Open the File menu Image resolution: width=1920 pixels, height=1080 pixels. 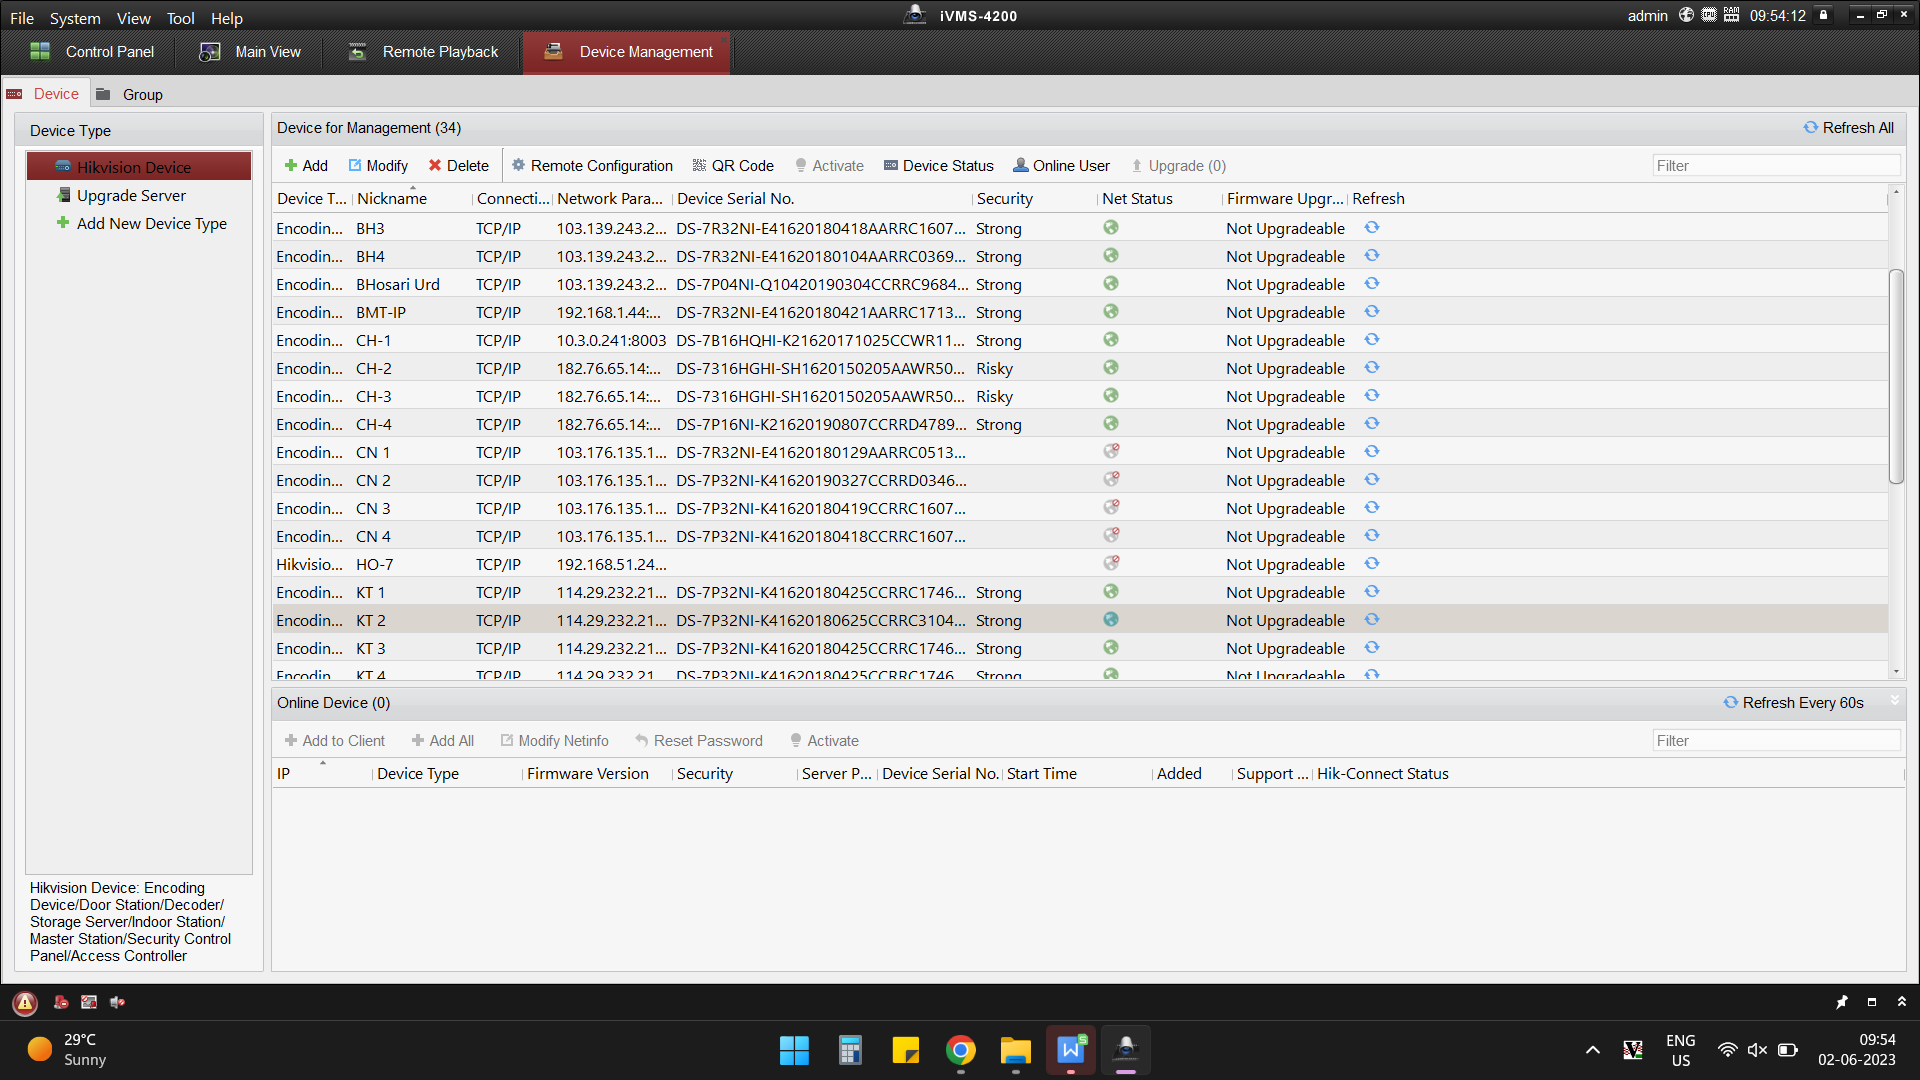click(22, 18)
